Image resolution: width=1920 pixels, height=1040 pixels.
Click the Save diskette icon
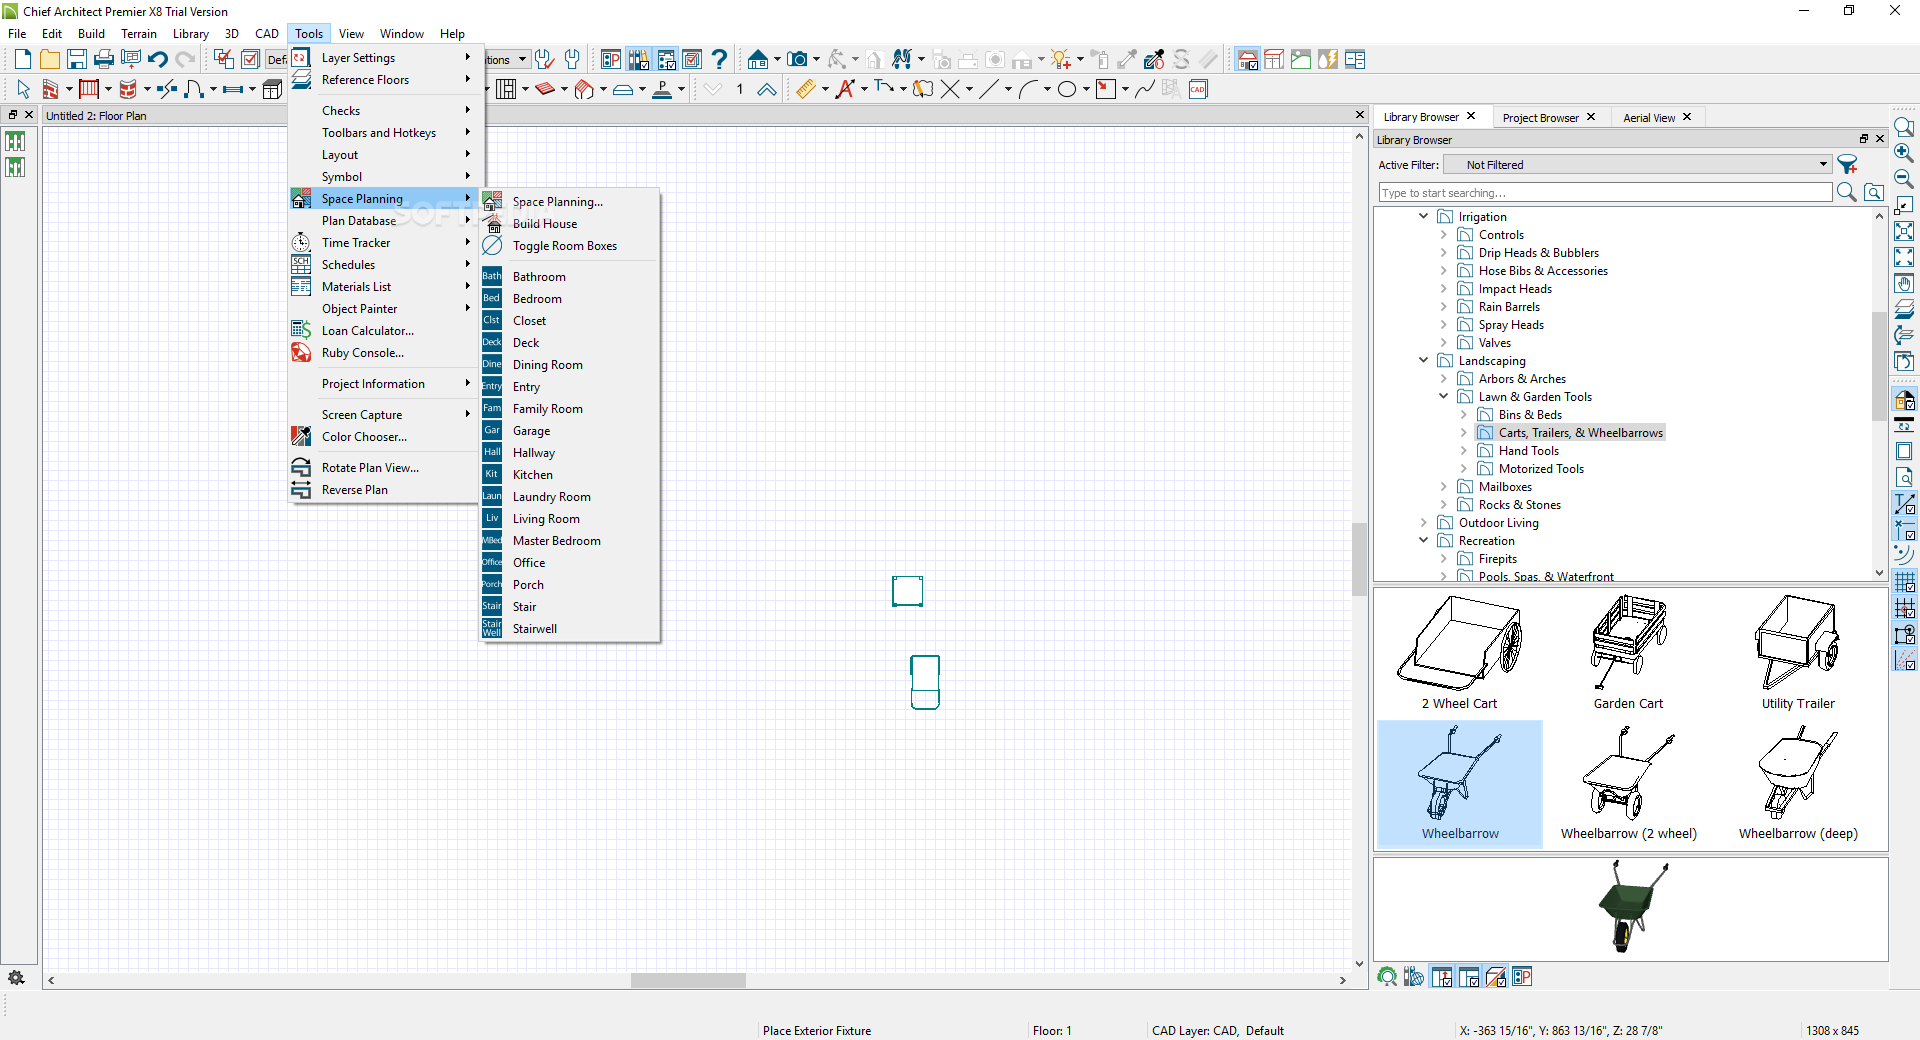[x=77, y=60]
